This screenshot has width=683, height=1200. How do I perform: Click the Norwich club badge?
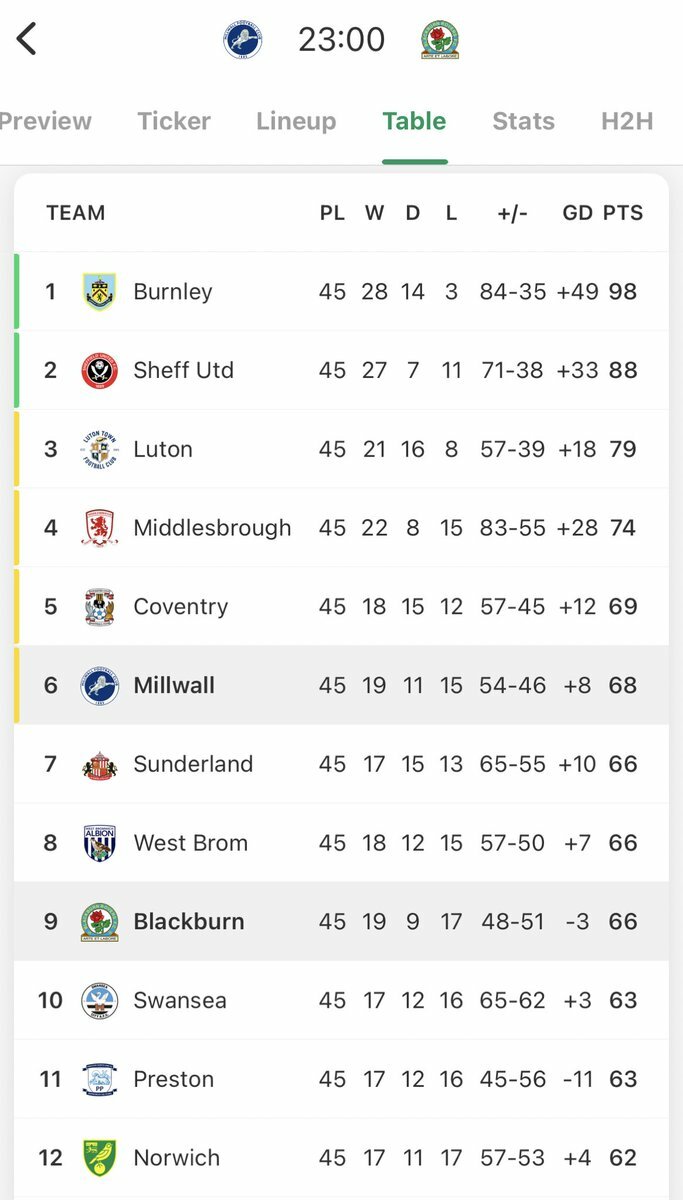point(100,1158)
